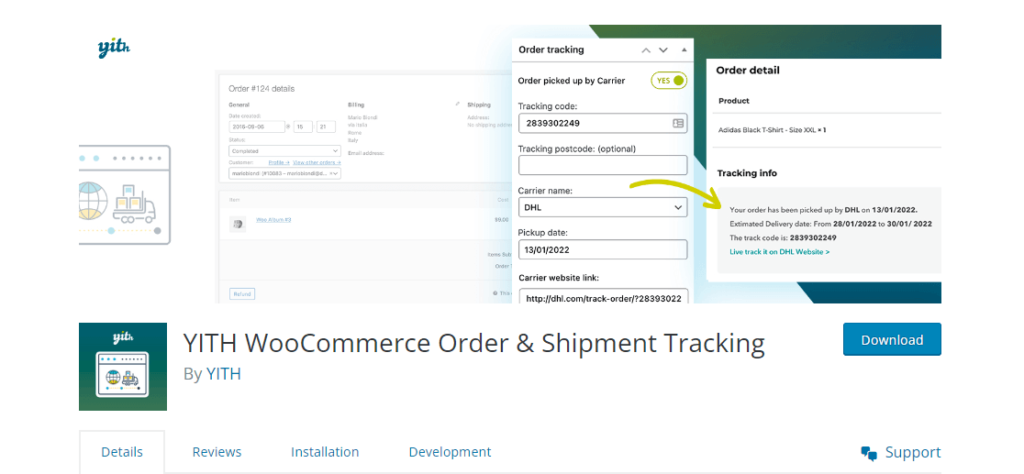
Task: Open the order Status Completed dropdown
Action: [x=285, y=150]
